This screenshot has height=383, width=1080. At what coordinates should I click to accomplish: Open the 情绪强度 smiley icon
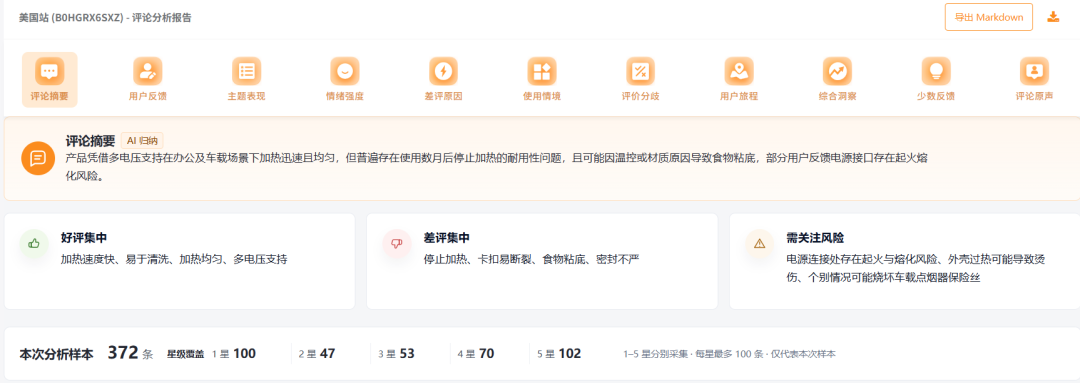point(345,71)
